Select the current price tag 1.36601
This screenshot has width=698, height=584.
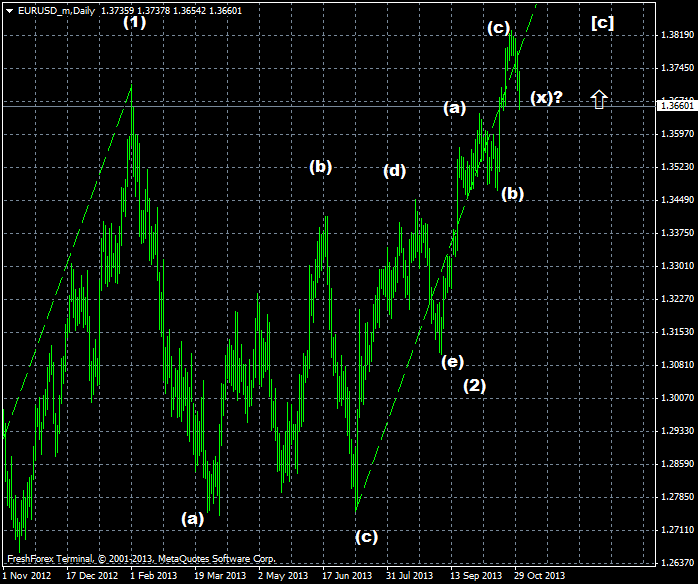(676, 104)
